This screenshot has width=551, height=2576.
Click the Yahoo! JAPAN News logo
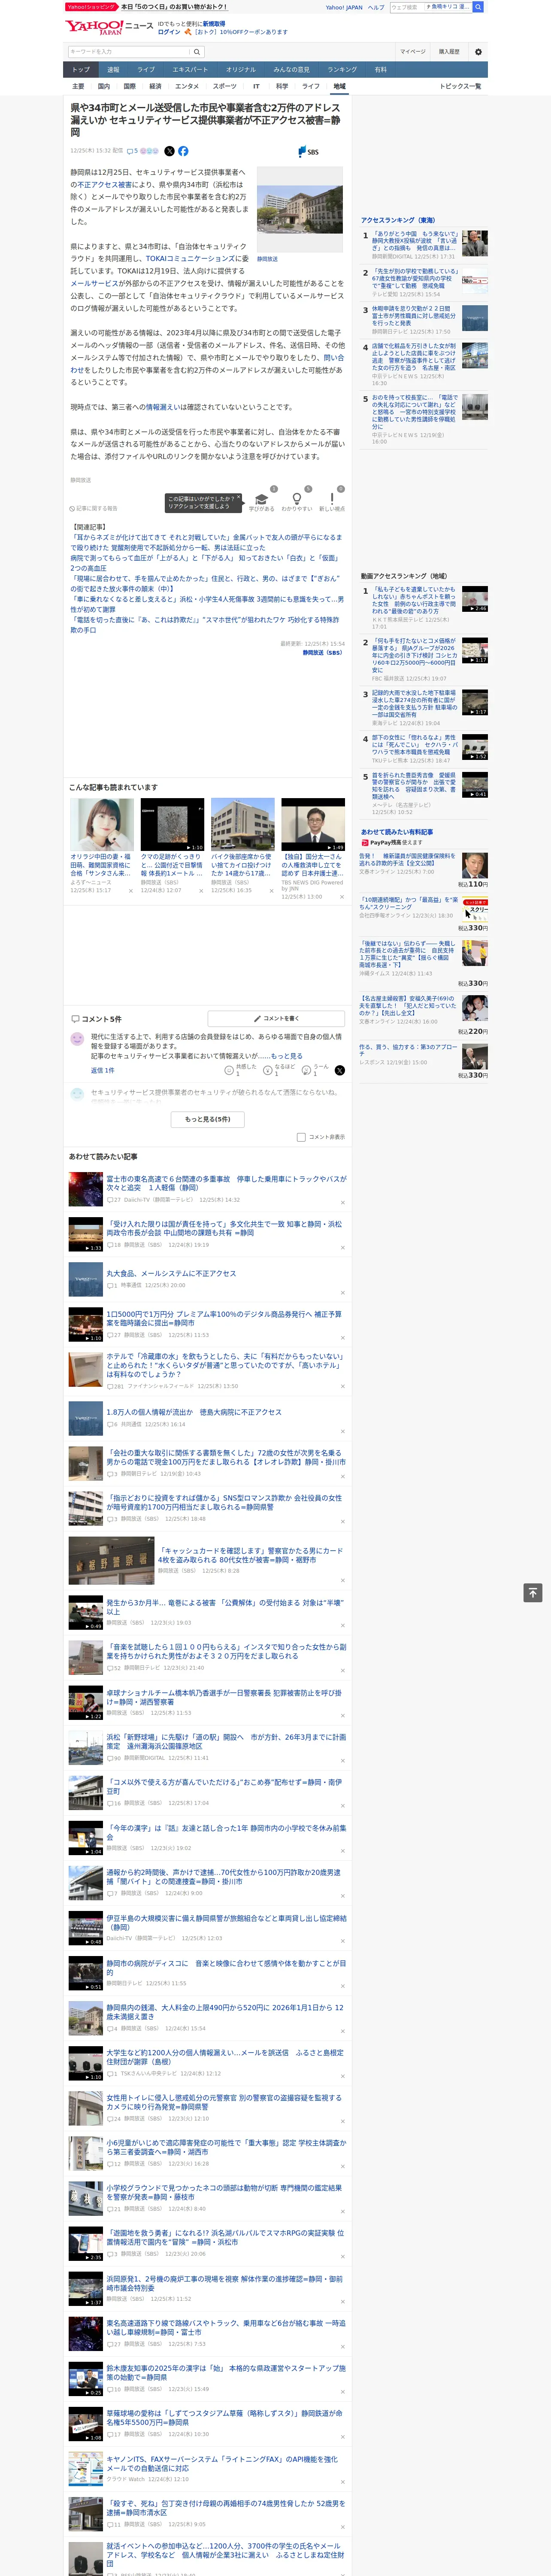coord(109,27)
